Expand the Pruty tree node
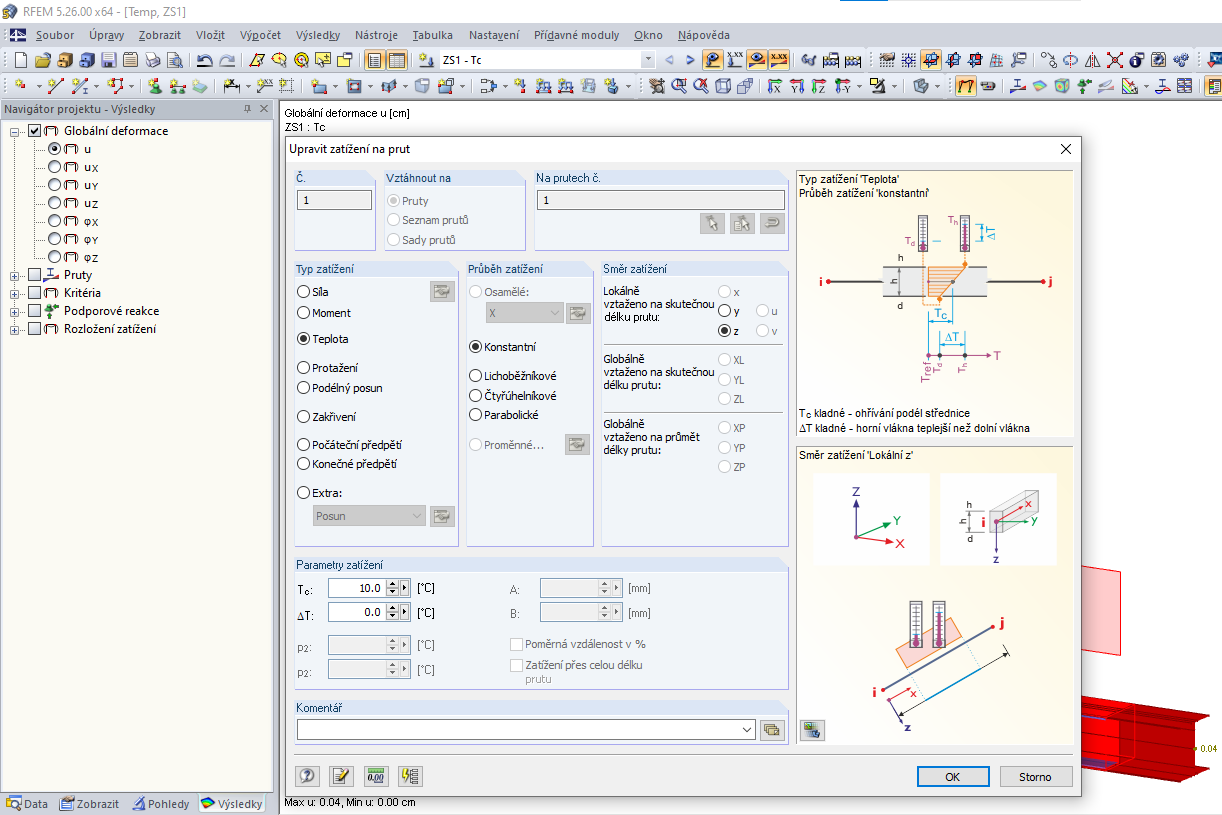 click(15, 275)
